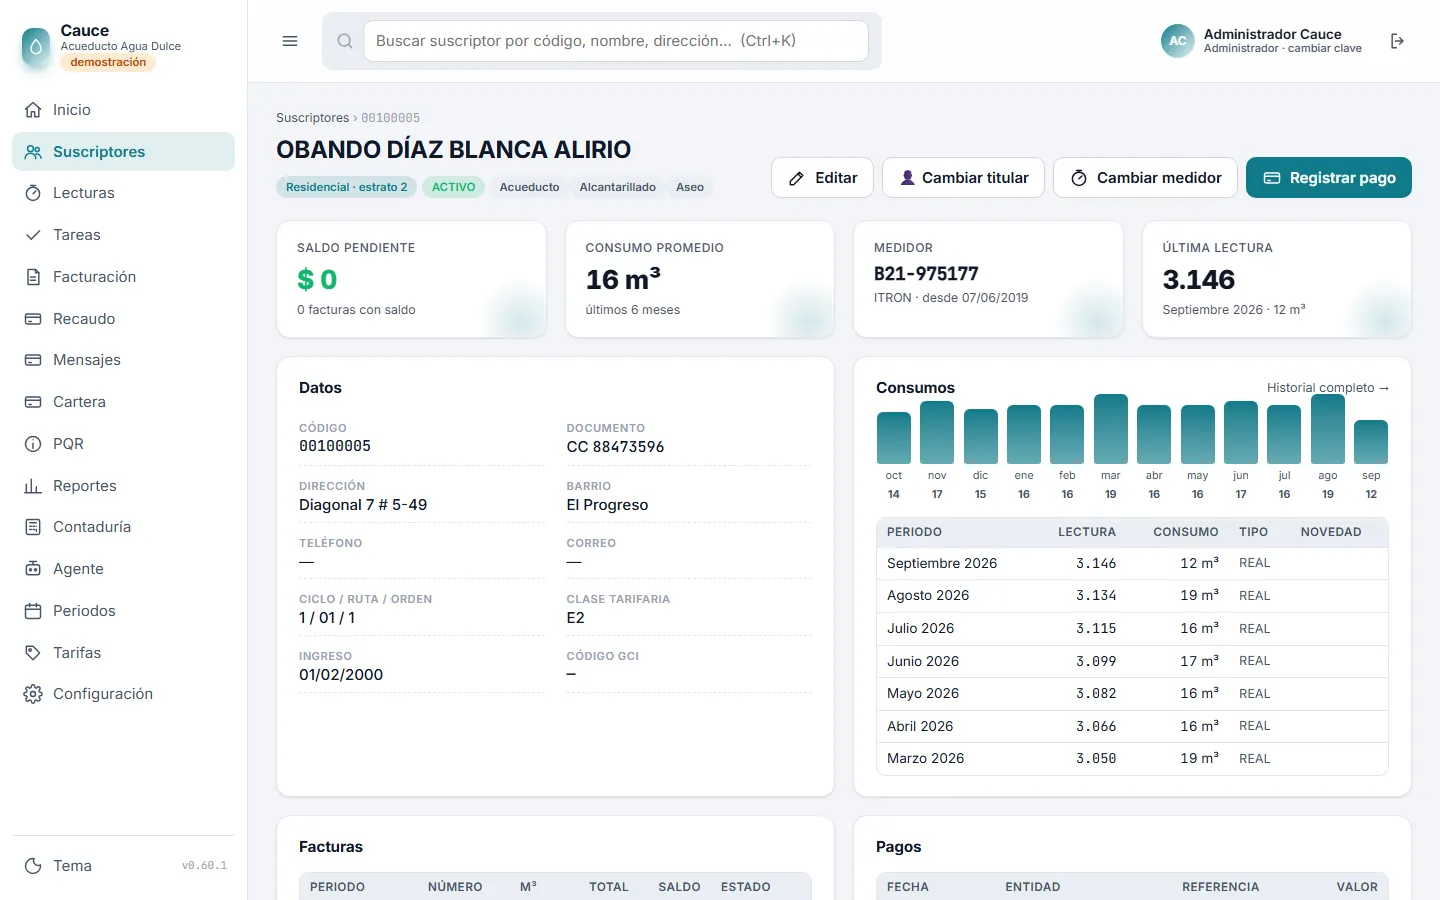Image resolution: width=1440 pixels, height=900 pixels.
Task: Click the Editar button
Action: coord(822,178)
